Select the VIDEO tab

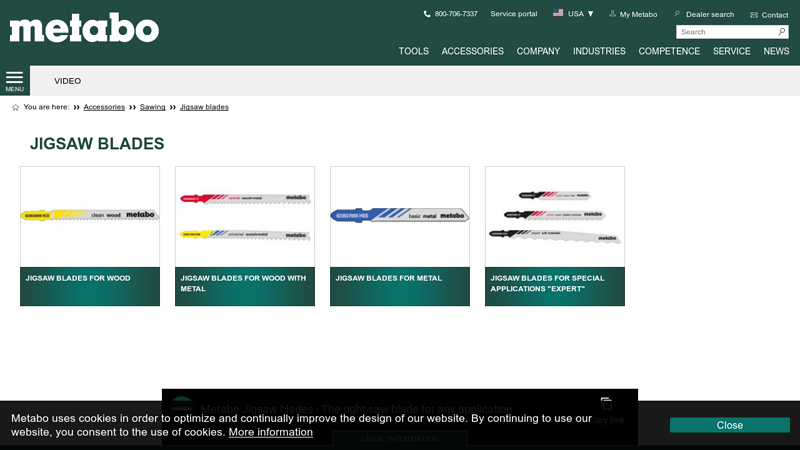coord(67,81)
